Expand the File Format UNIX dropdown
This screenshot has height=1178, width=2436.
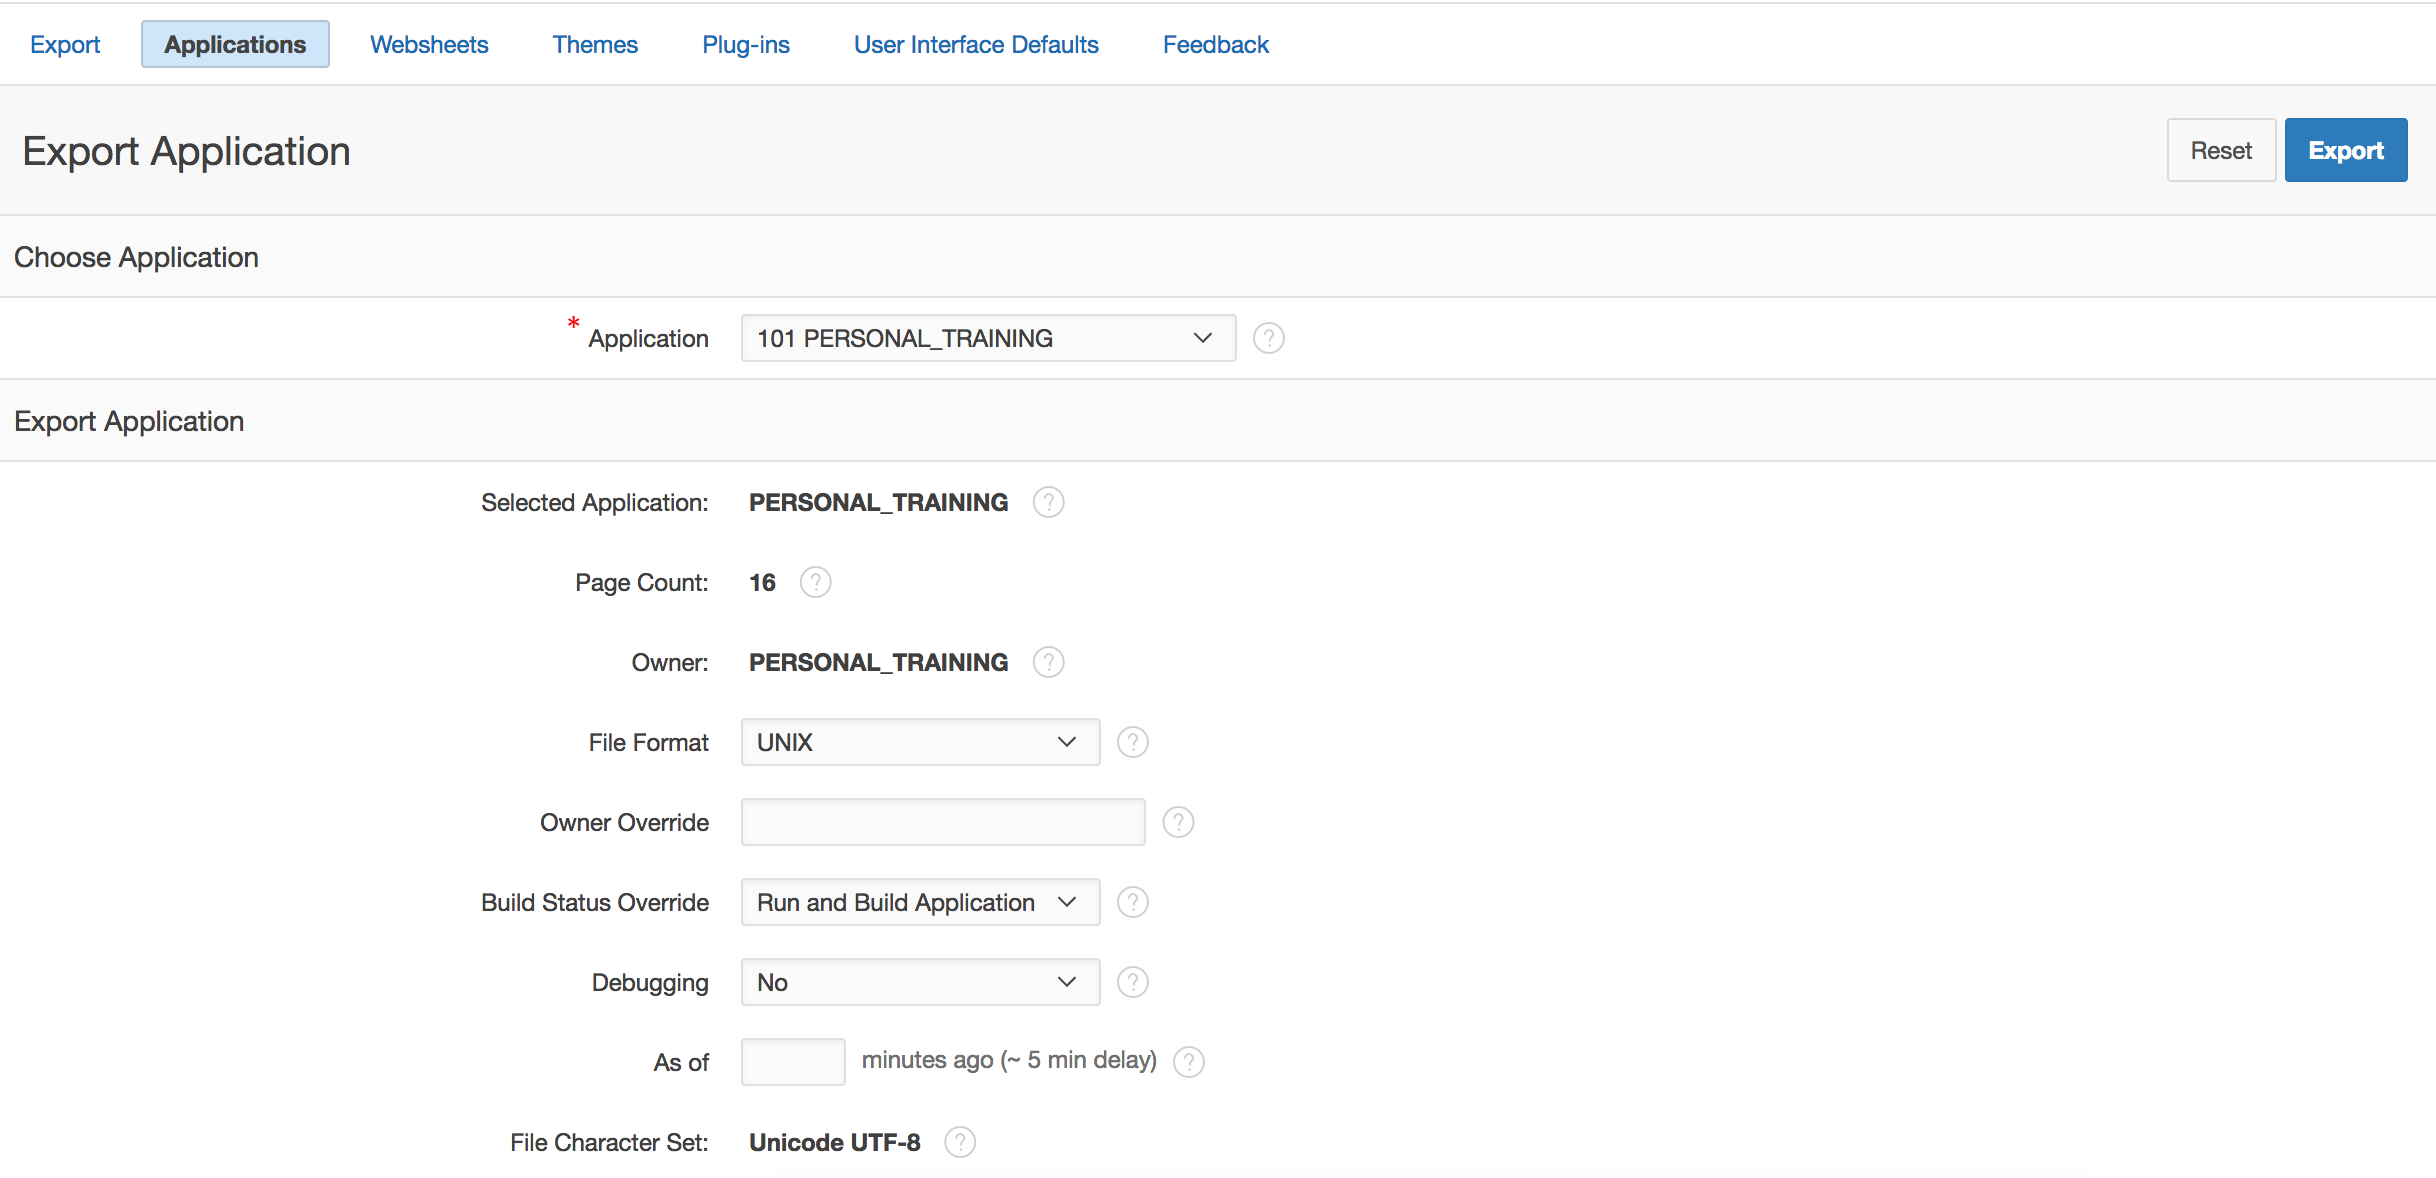pos(919,742)
